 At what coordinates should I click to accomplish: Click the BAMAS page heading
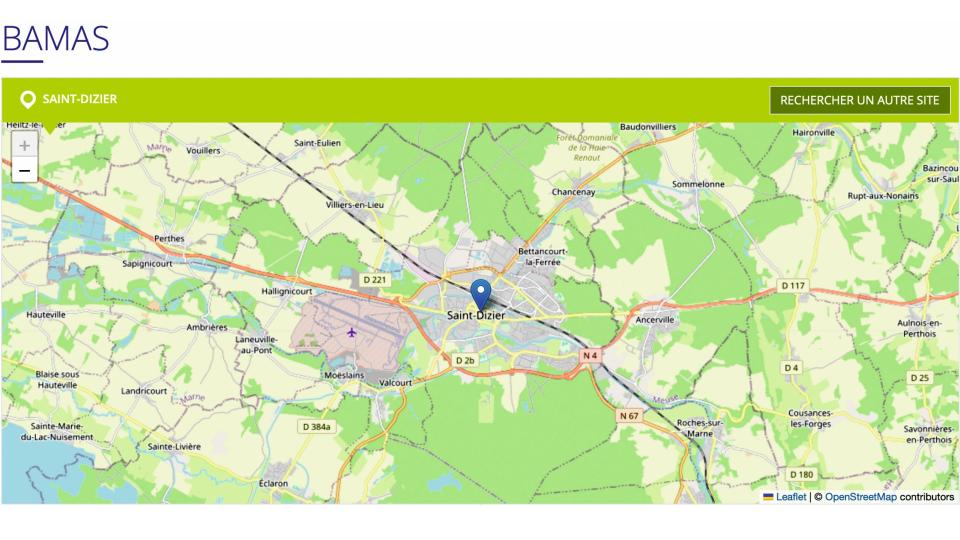click(55, 38)
